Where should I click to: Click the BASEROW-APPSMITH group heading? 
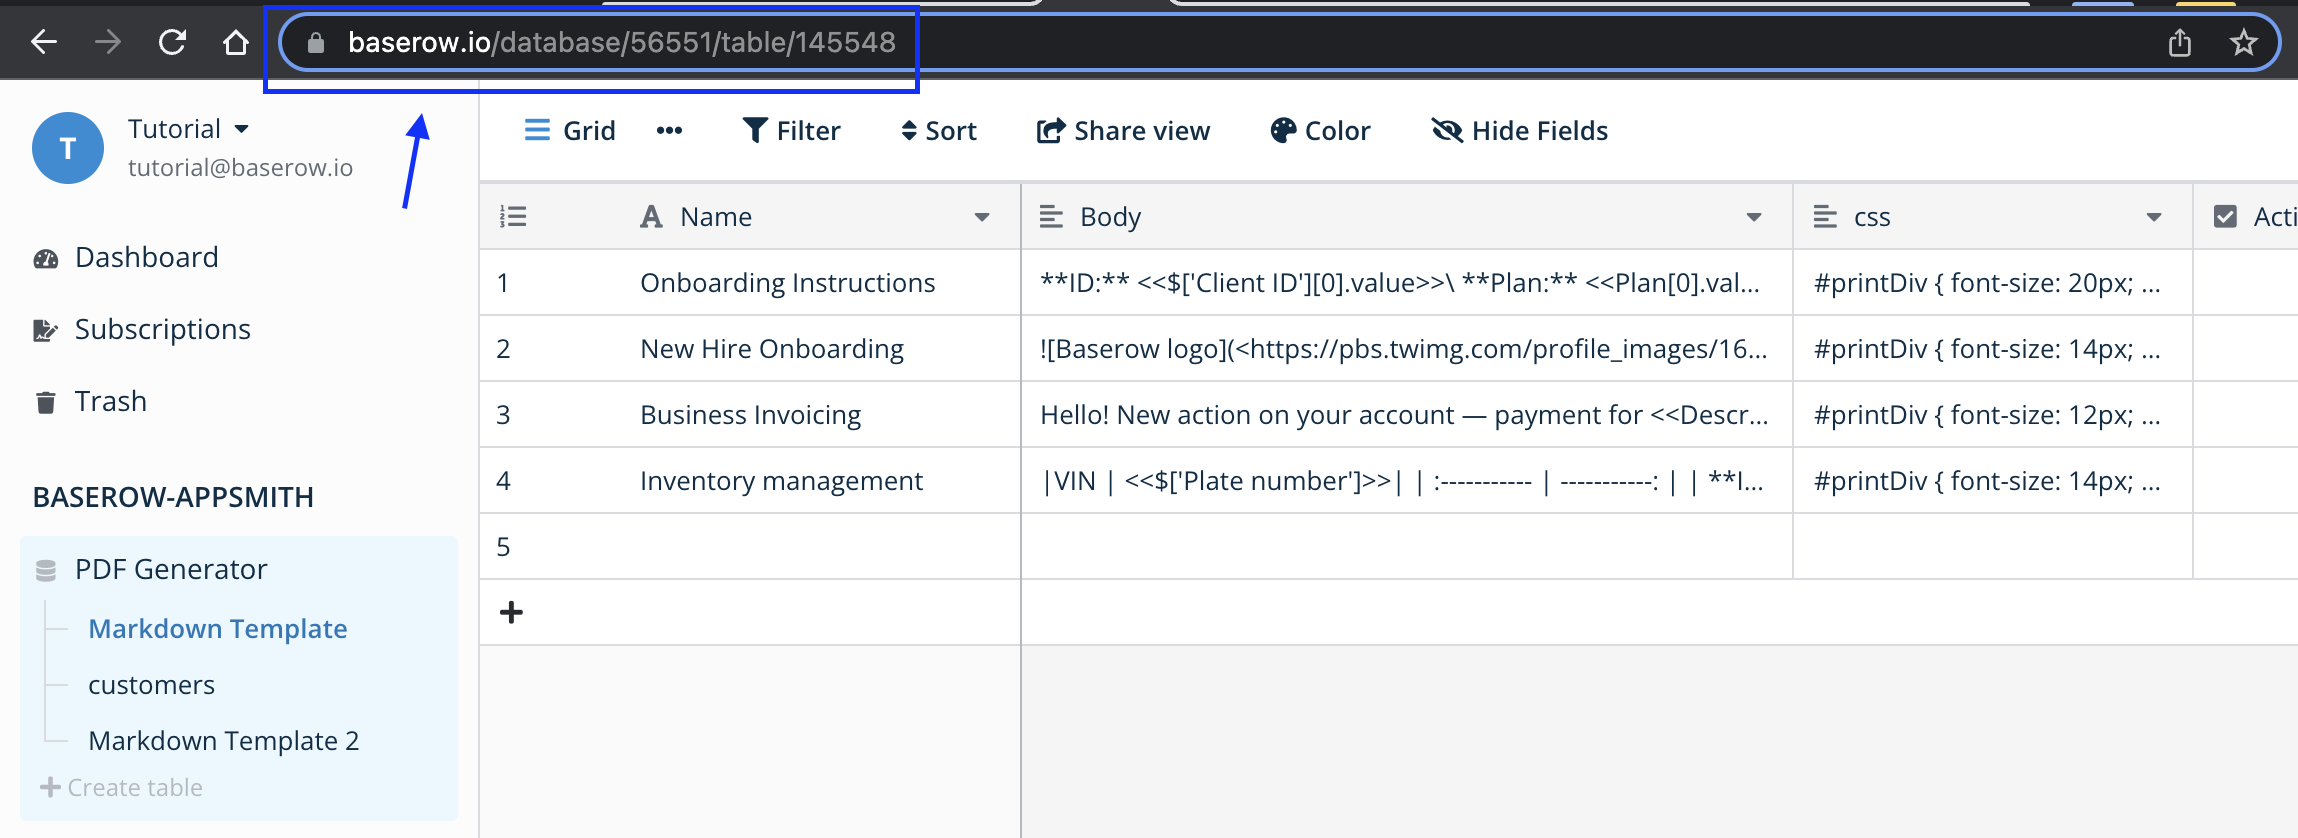[173, 497]
